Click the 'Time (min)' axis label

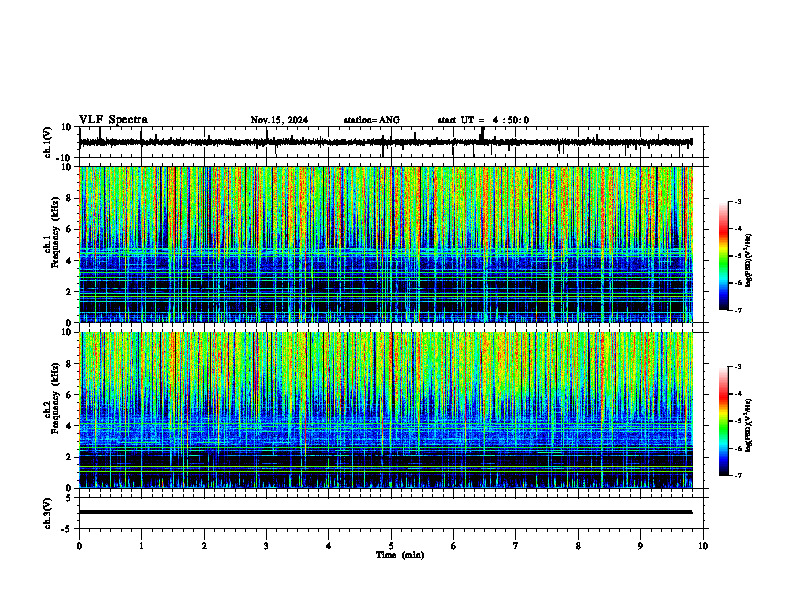400,555
